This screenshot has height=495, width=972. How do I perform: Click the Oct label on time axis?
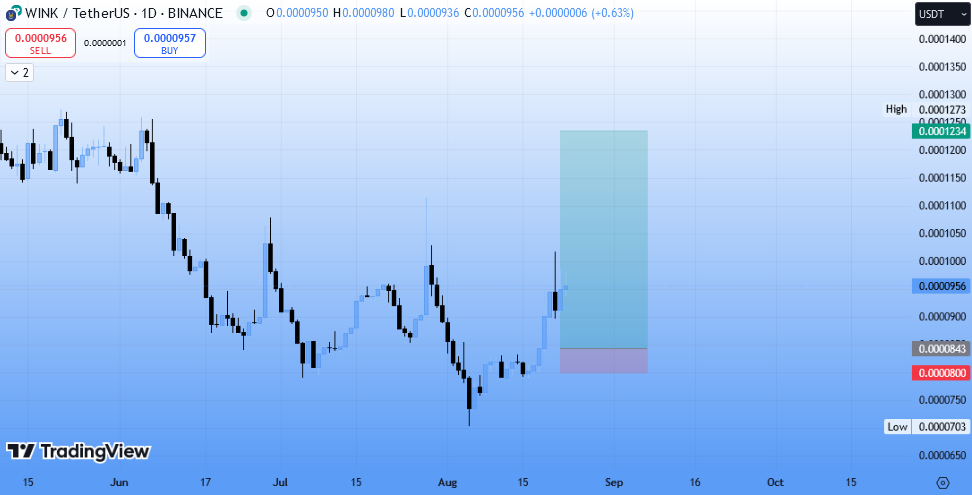click(775, 482)
